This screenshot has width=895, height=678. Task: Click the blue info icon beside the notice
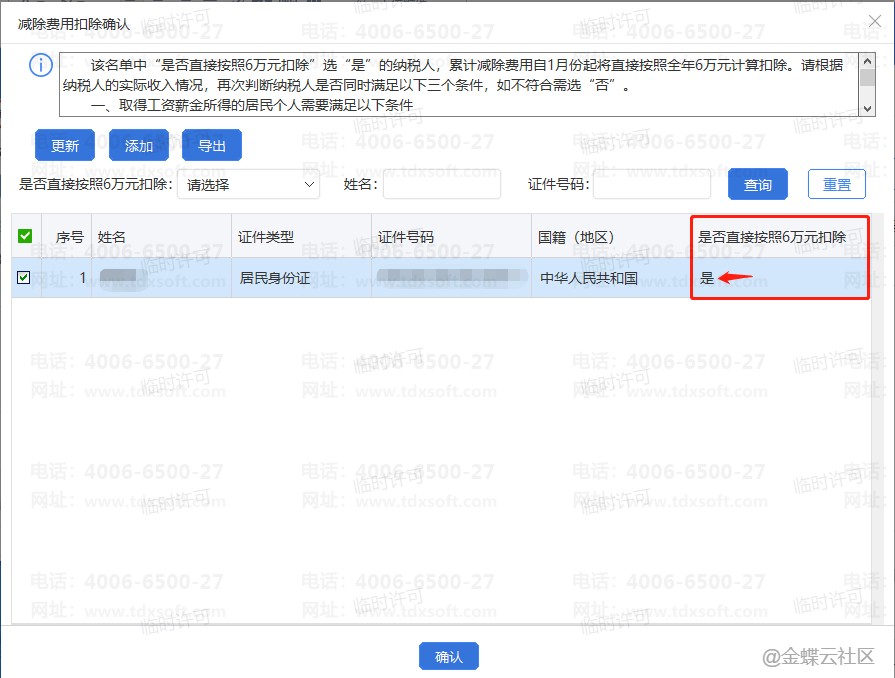coord(40,66)
